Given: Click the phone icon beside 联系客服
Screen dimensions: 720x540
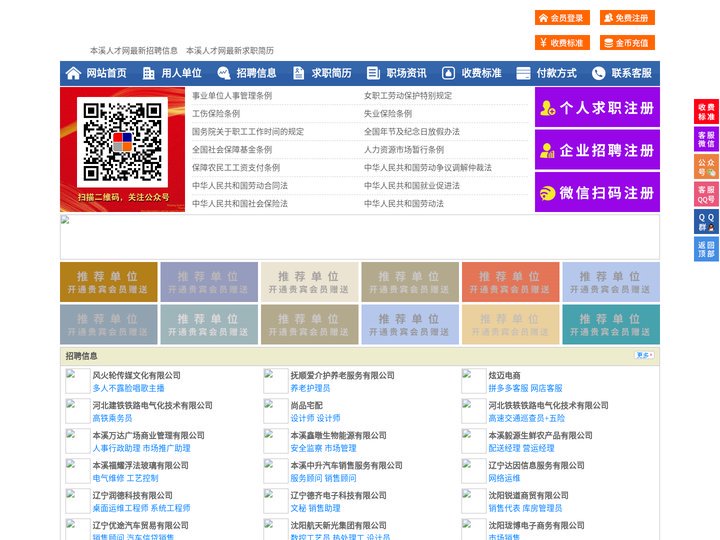Looking at the screenshot, I should point(598,73).
